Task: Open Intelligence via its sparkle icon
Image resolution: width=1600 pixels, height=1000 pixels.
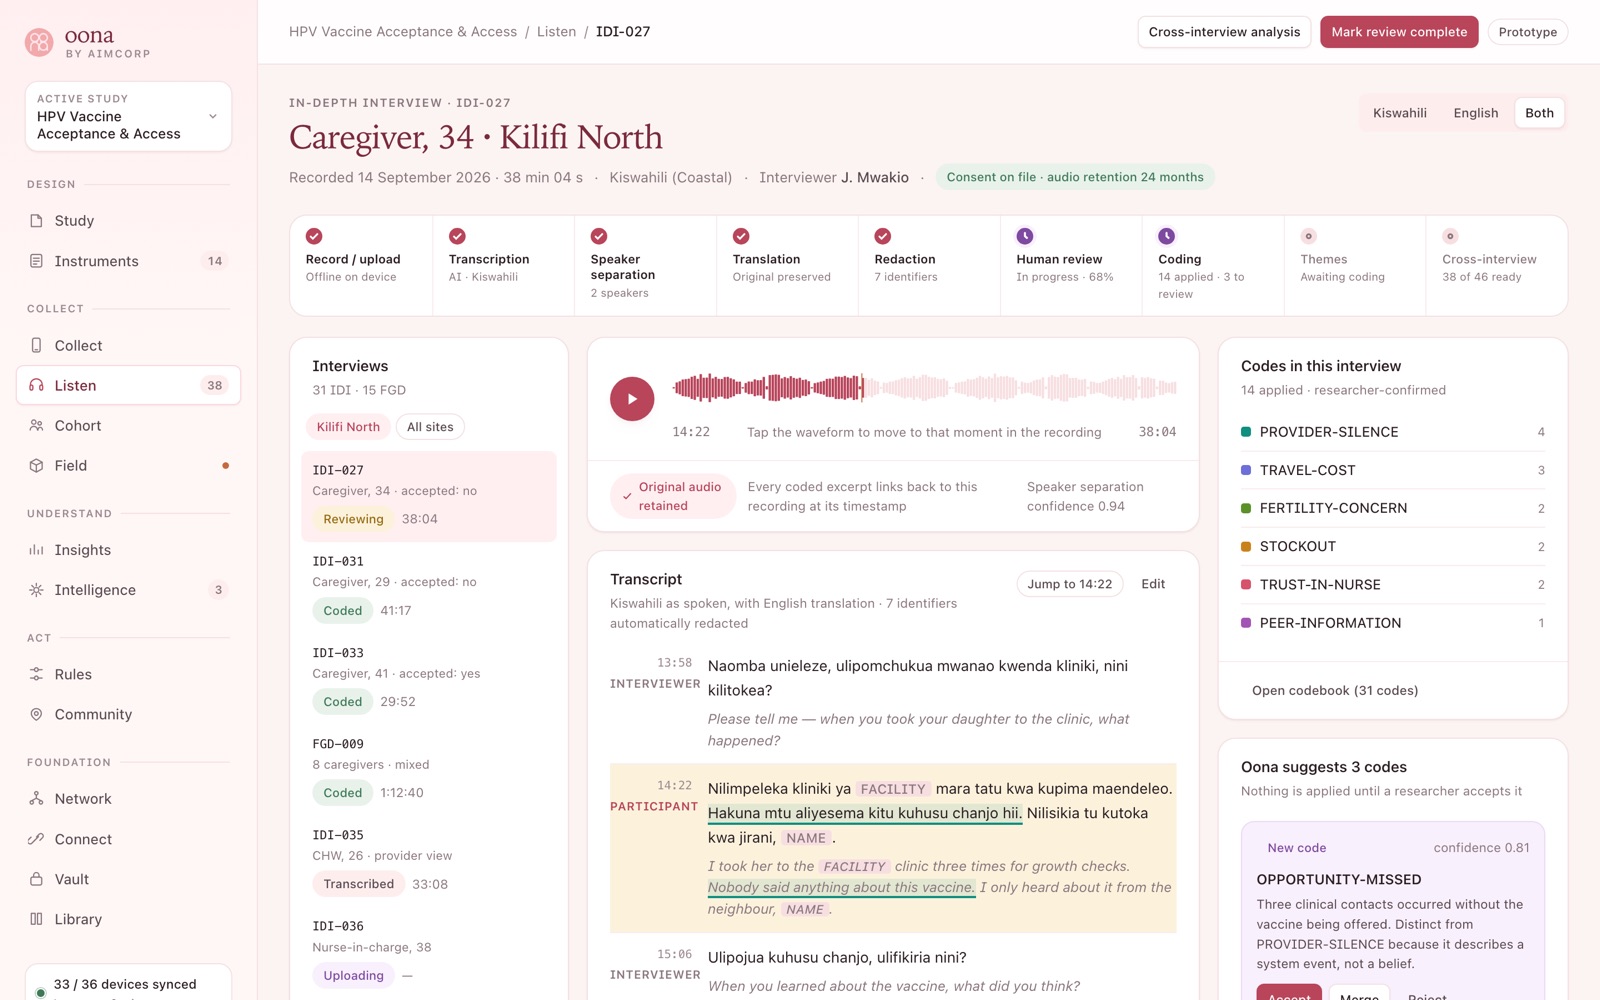Action: point(36,590)
